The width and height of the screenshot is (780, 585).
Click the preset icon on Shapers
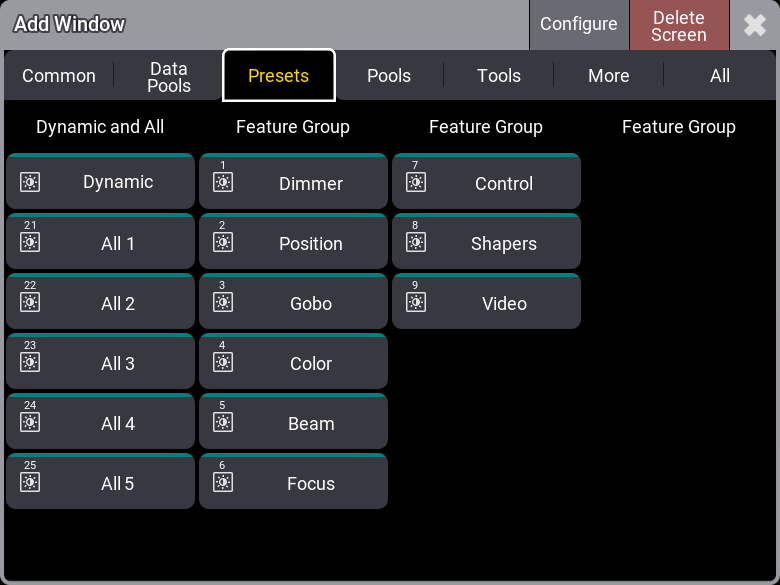[416, 242]
